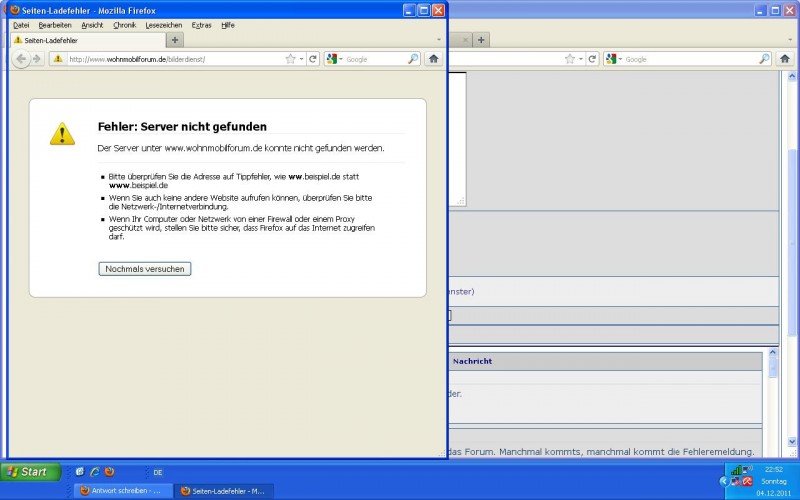Viewport: 800px width, 500px height.
Task: Click the search magnifier in the front window's Google box
Action: pos(413,59)
